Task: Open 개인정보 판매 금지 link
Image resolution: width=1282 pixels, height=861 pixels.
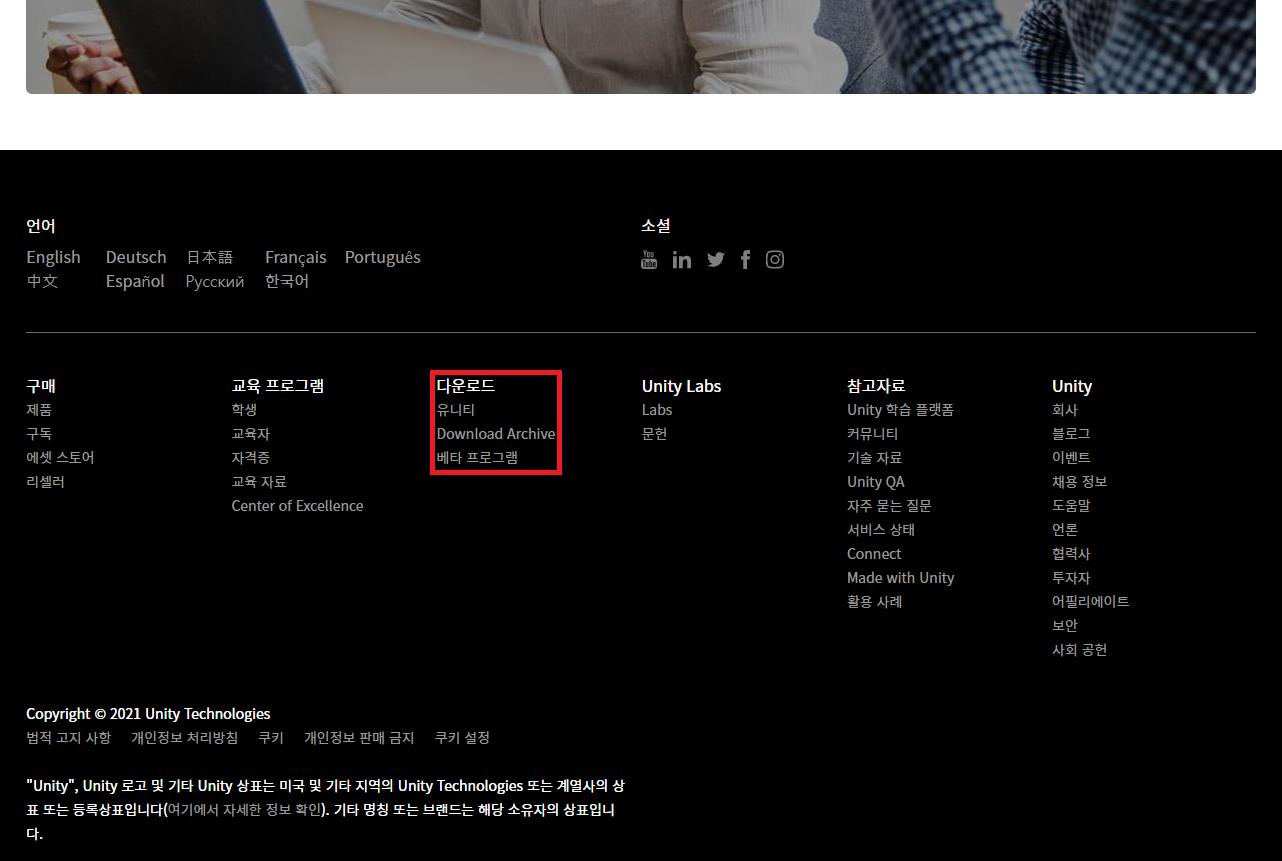Action: [x=359, y=738]
